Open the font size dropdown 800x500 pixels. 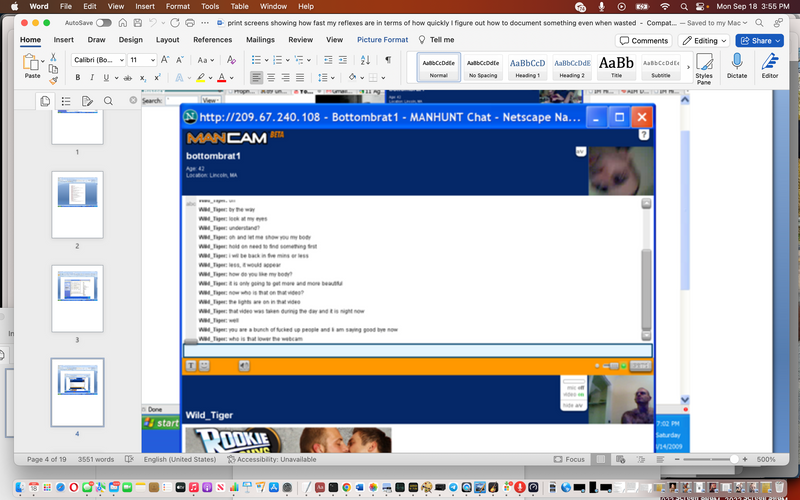click(x=153, y=60)
